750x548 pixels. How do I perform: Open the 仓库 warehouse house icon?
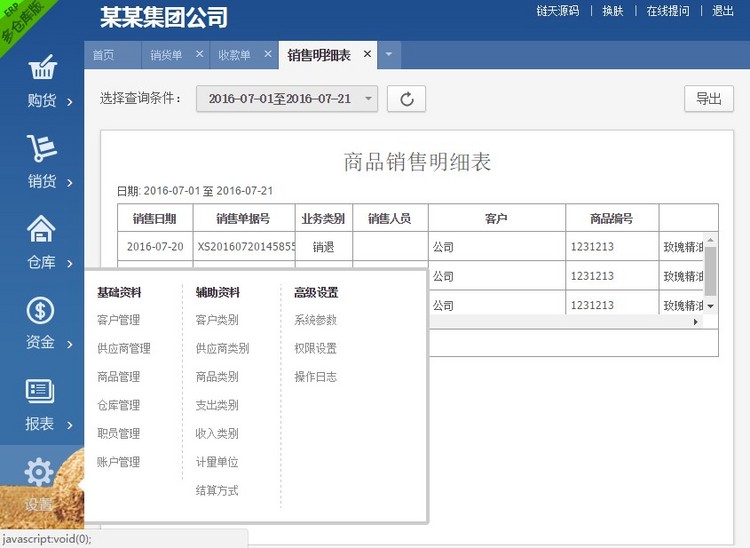click(42, 230)
